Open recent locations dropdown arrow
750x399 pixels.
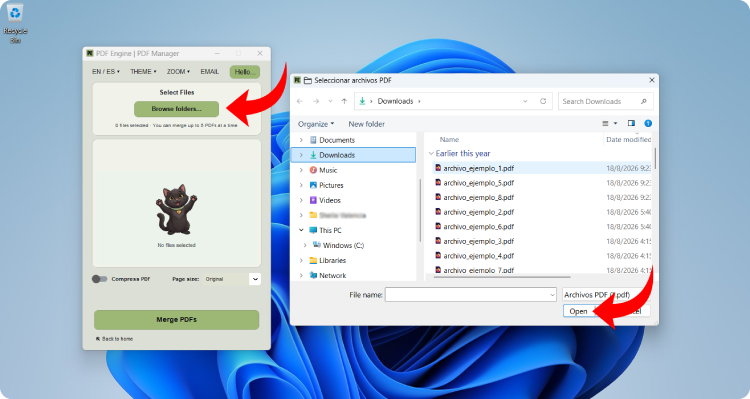(330, 101)
